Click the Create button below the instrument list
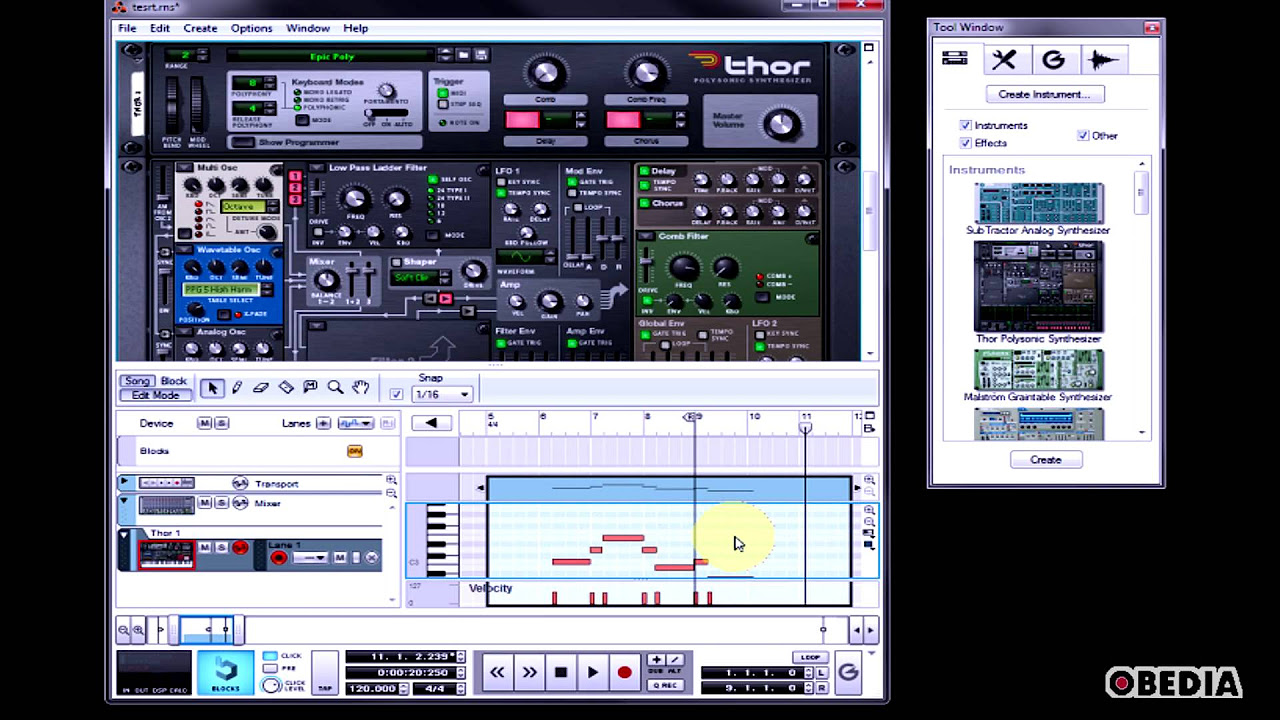This screenshot has height=720, width=1280. [1045, 459]
